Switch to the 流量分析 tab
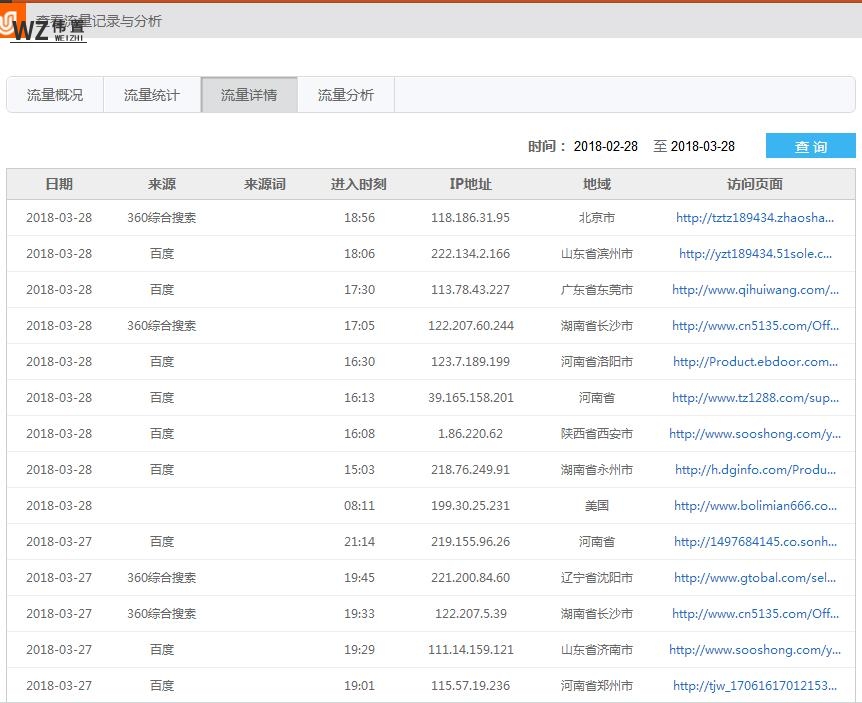Viewport: 862px width, 703px height. (x=345, y=94)
